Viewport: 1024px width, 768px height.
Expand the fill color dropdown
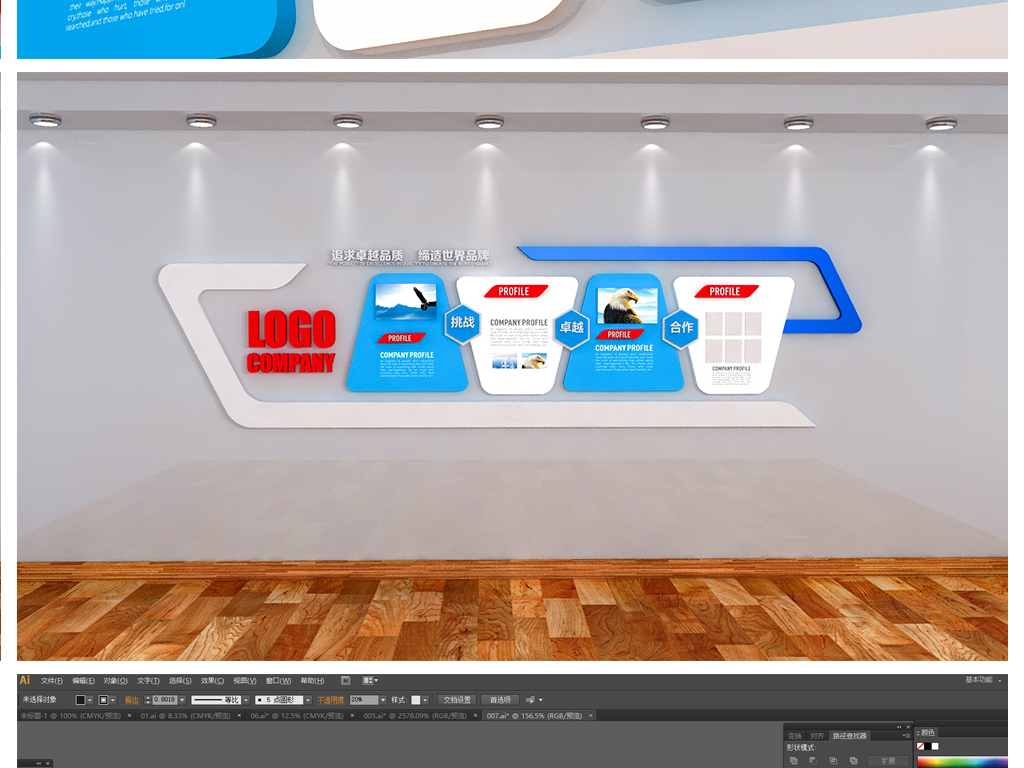(89, 700)
